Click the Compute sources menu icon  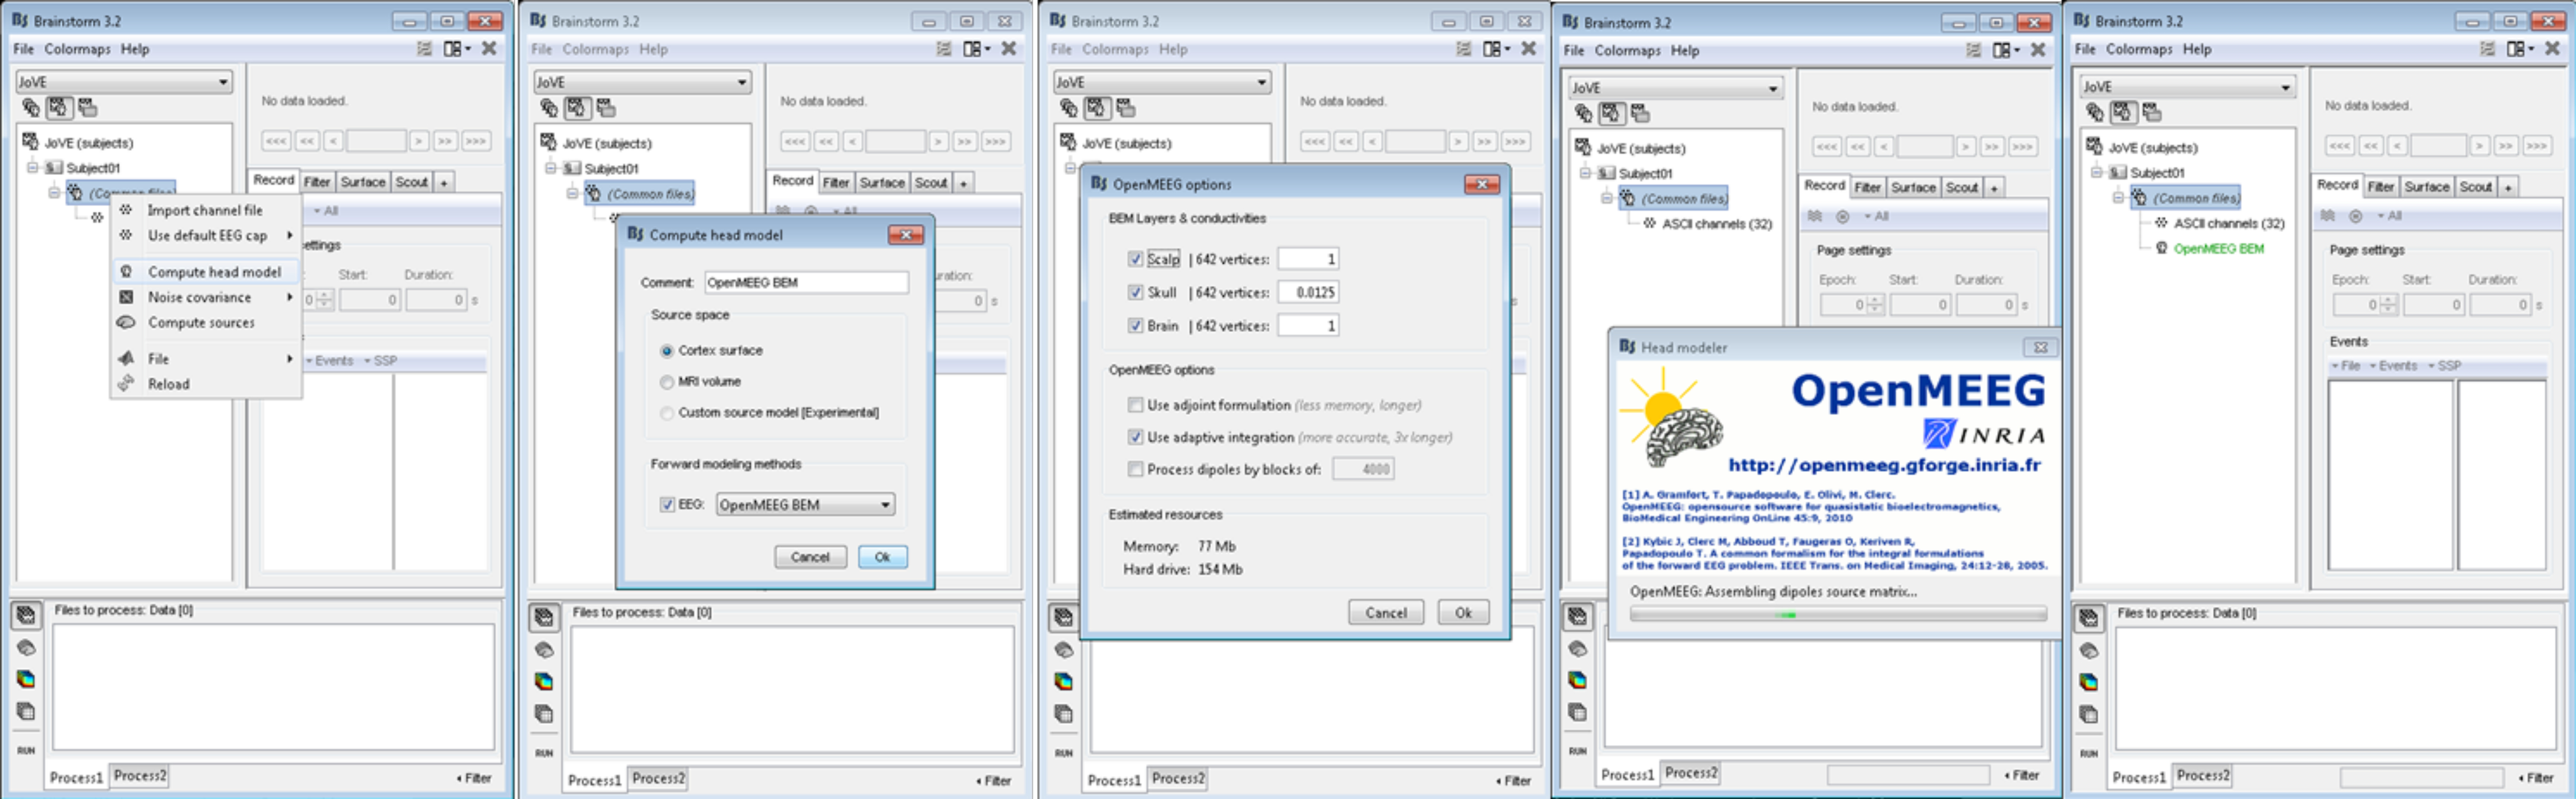pyautogui.click(x=126, y=322)
